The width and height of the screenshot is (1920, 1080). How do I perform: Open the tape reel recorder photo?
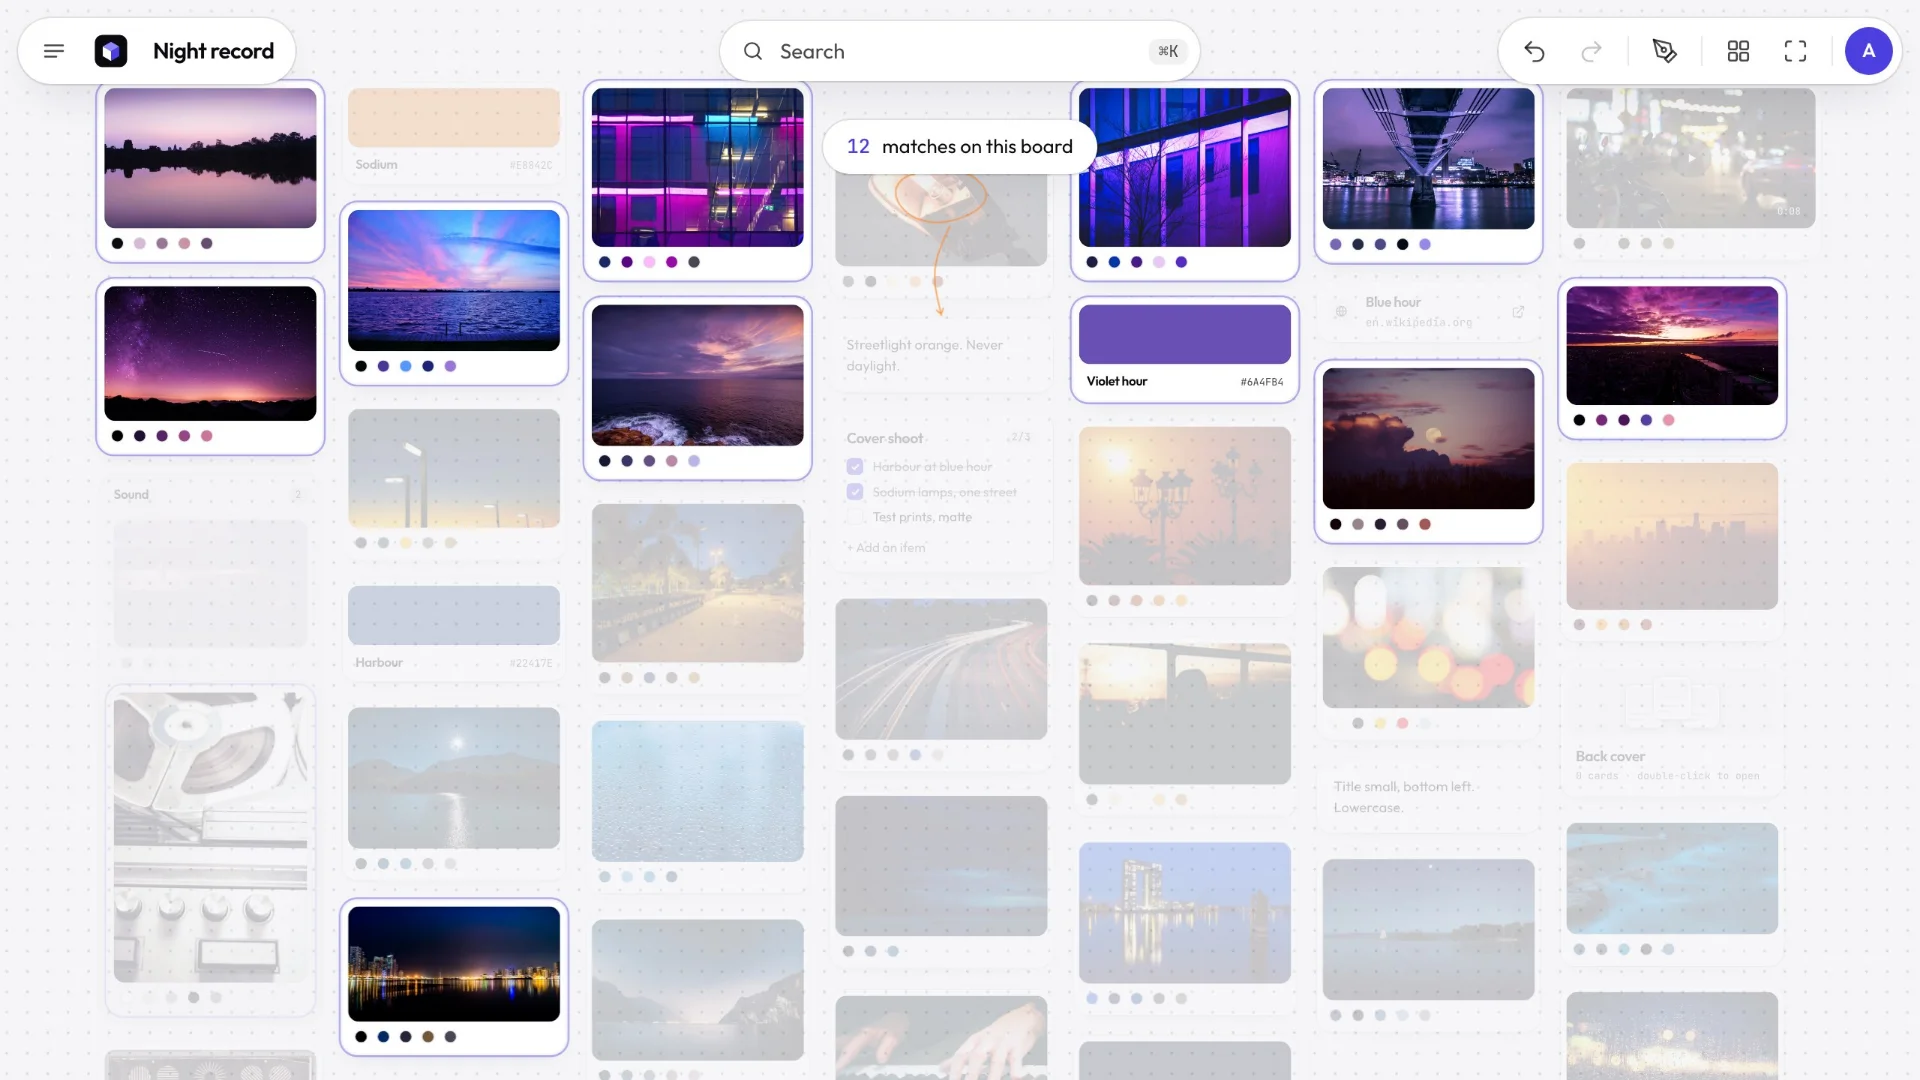pos(210,837)
